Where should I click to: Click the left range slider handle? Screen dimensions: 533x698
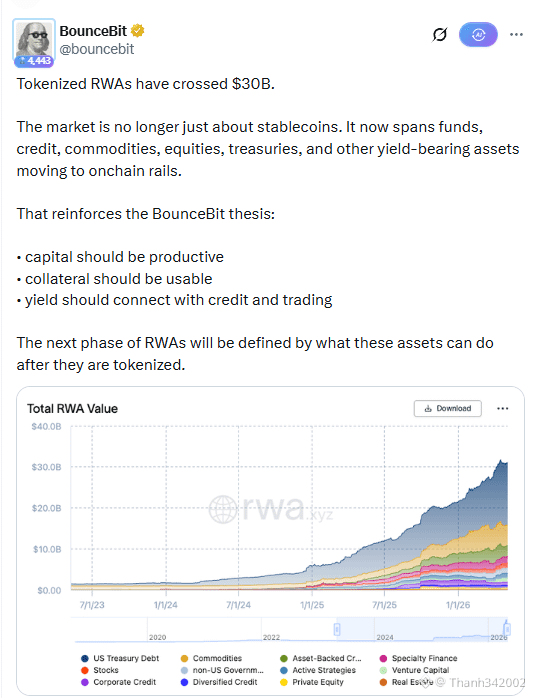[x=337, y=629]
